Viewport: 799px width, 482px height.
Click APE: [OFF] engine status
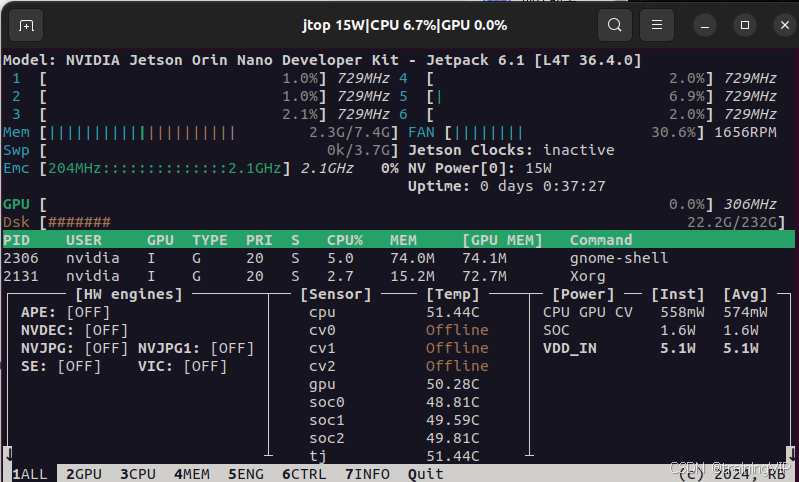pyautogui.click(x=65, y=312)
